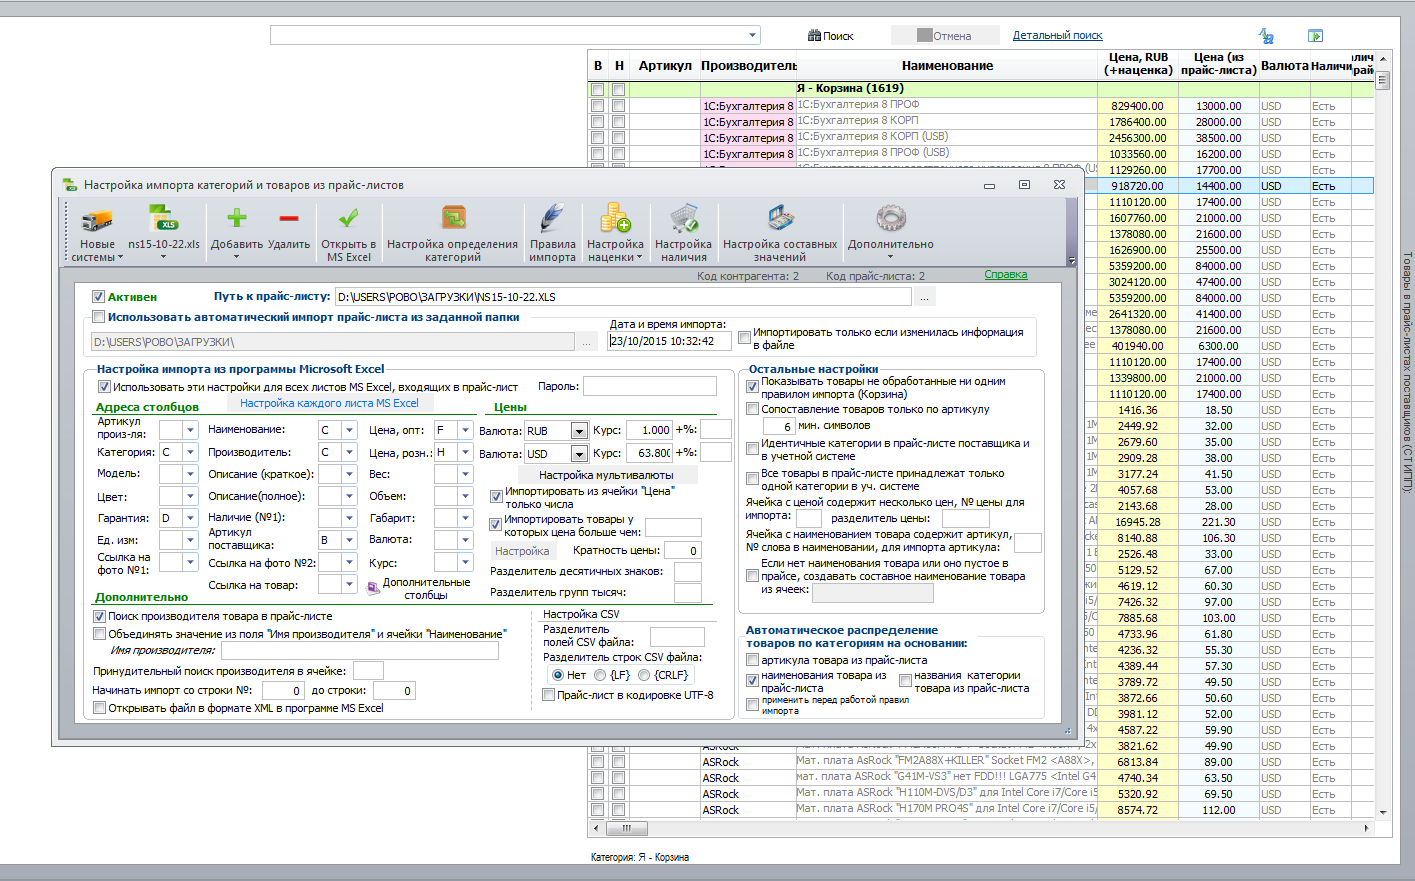Screen dimensions: 1415x881
Task: Click the Цена (из прайс-листа) column header
Action: point(1218,64)
